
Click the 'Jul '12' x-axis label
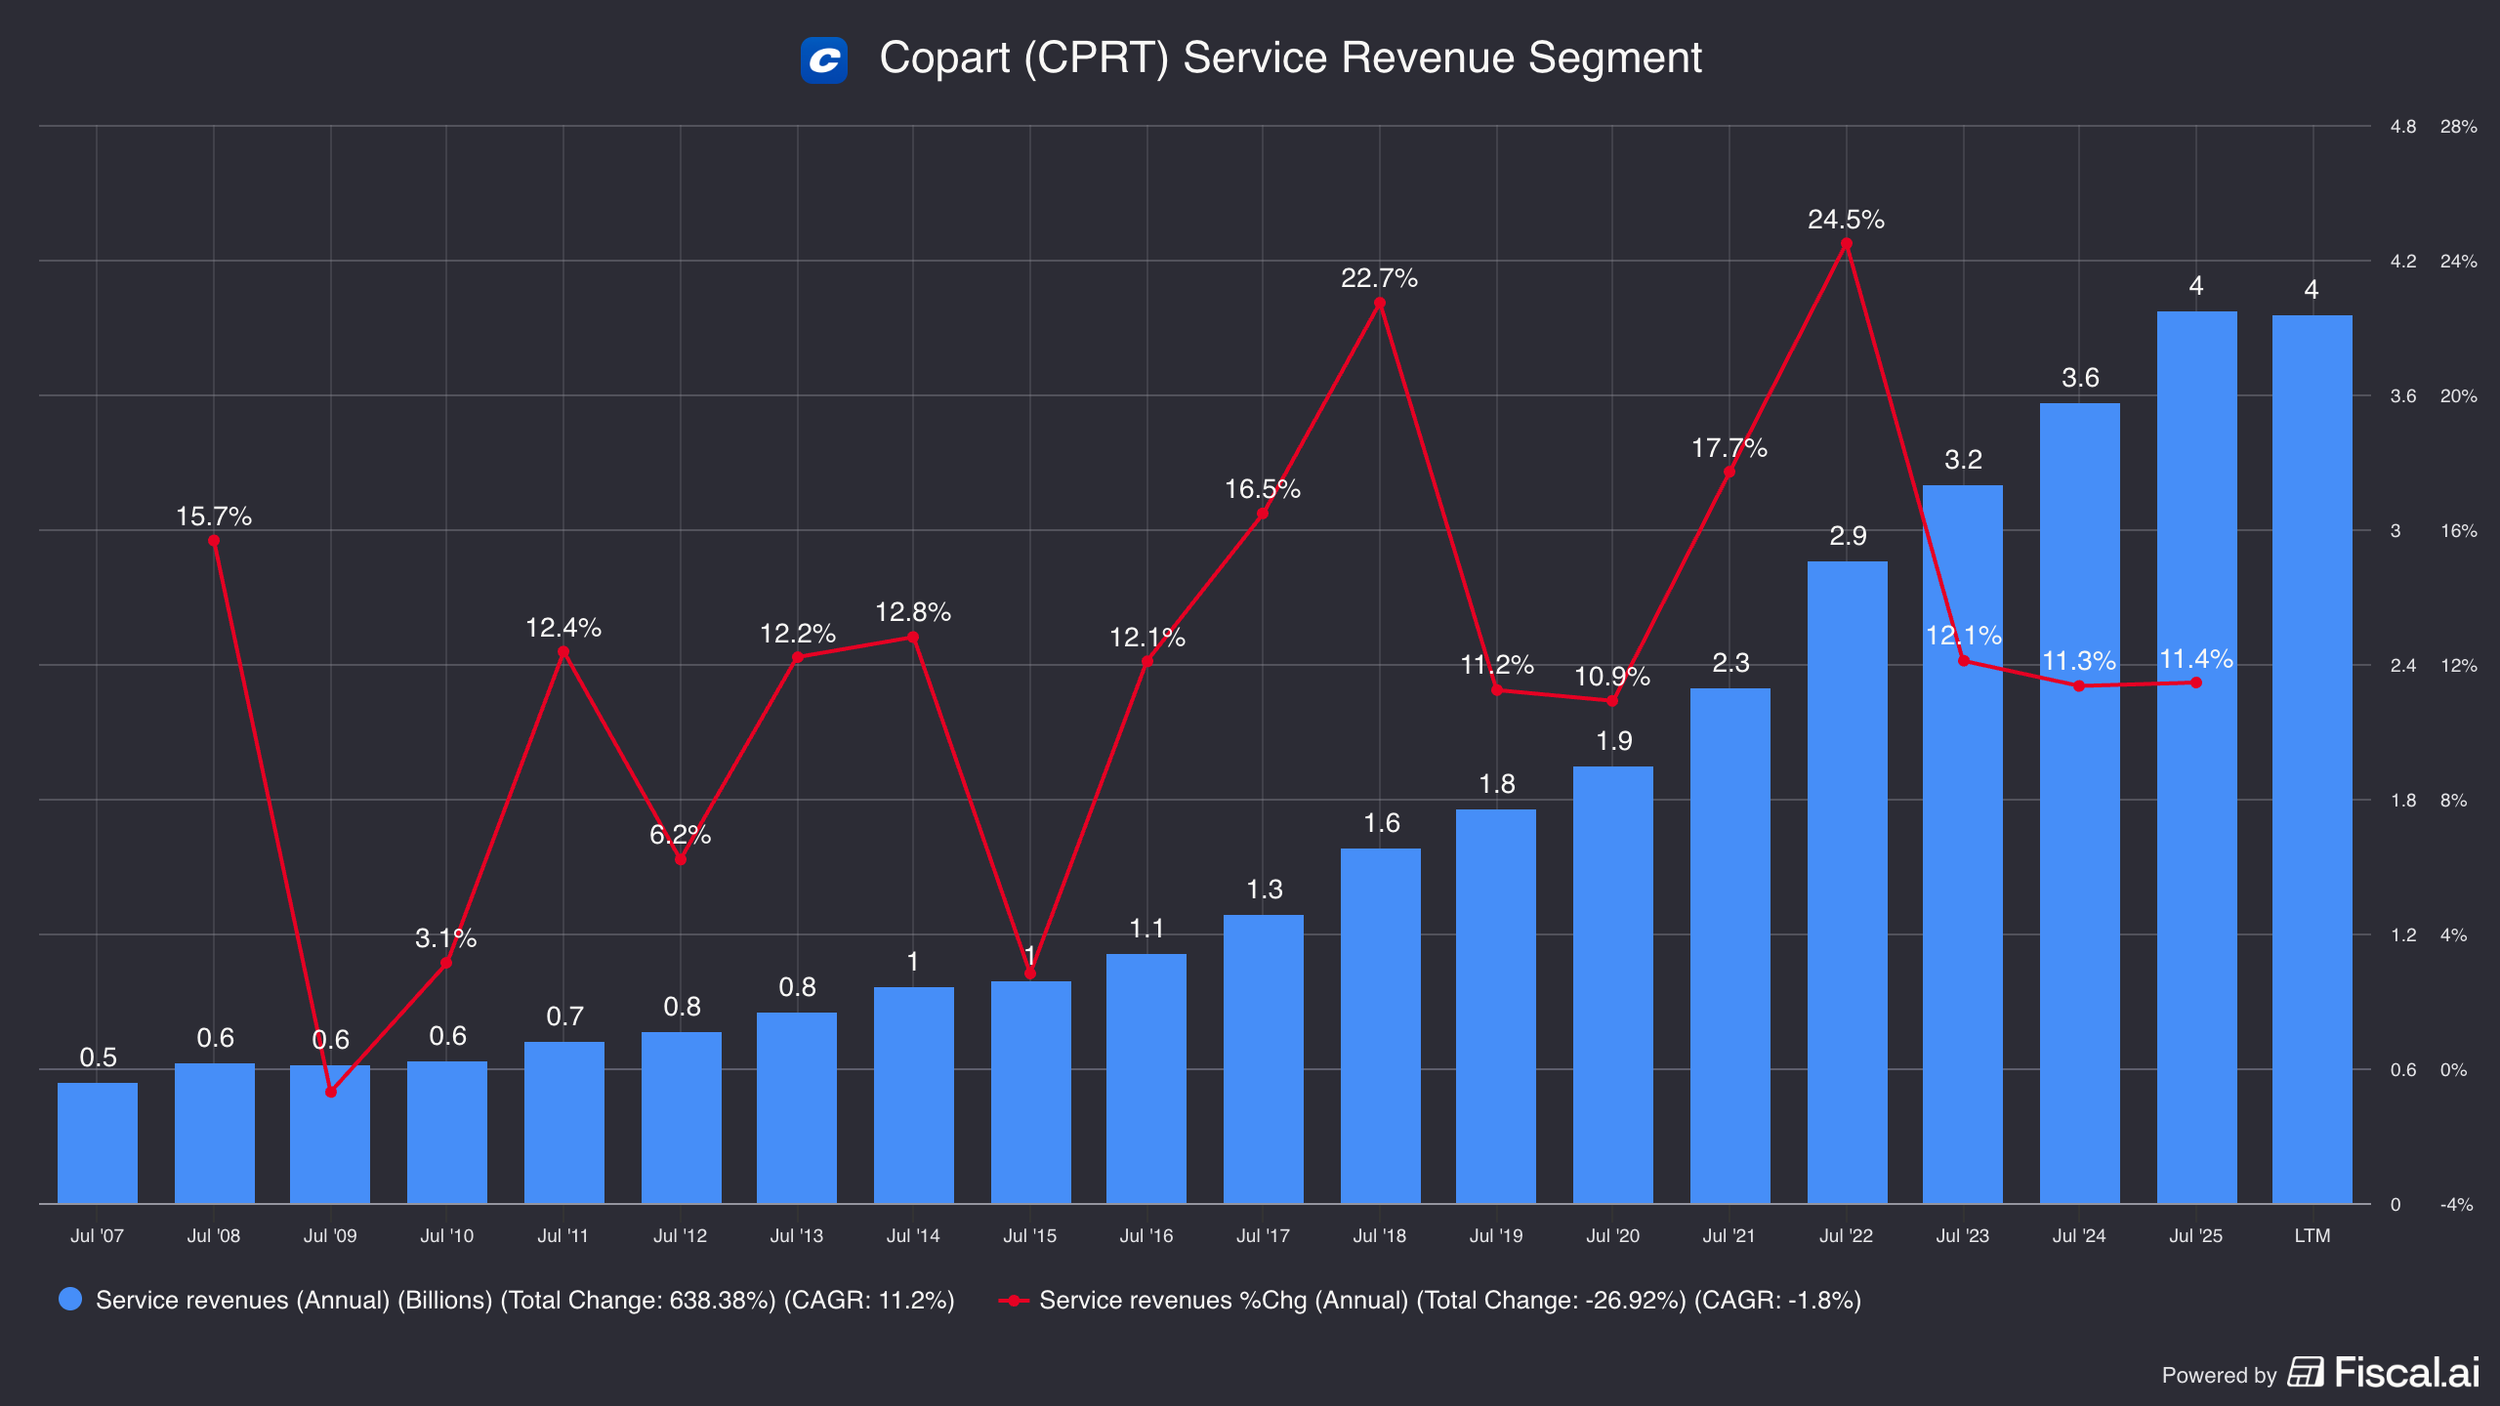680,1236
